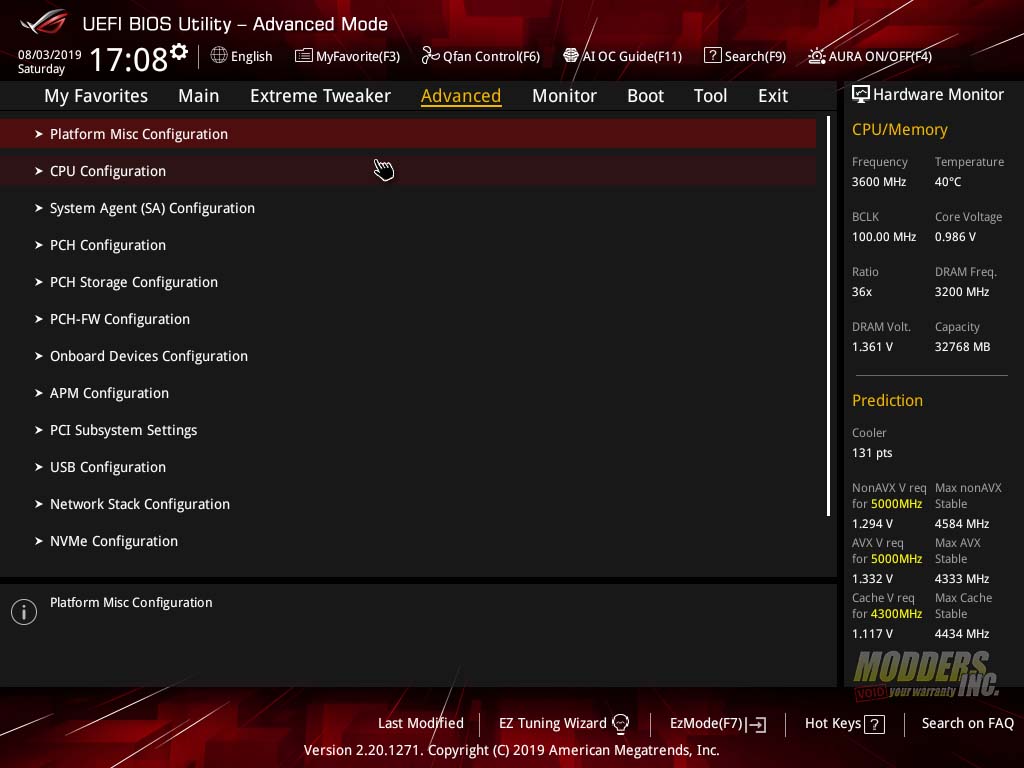Expand Platform Misc Configuration submenu
Image resolution: width=1024 pixels, height=768 pixels.
pos(408,134)
